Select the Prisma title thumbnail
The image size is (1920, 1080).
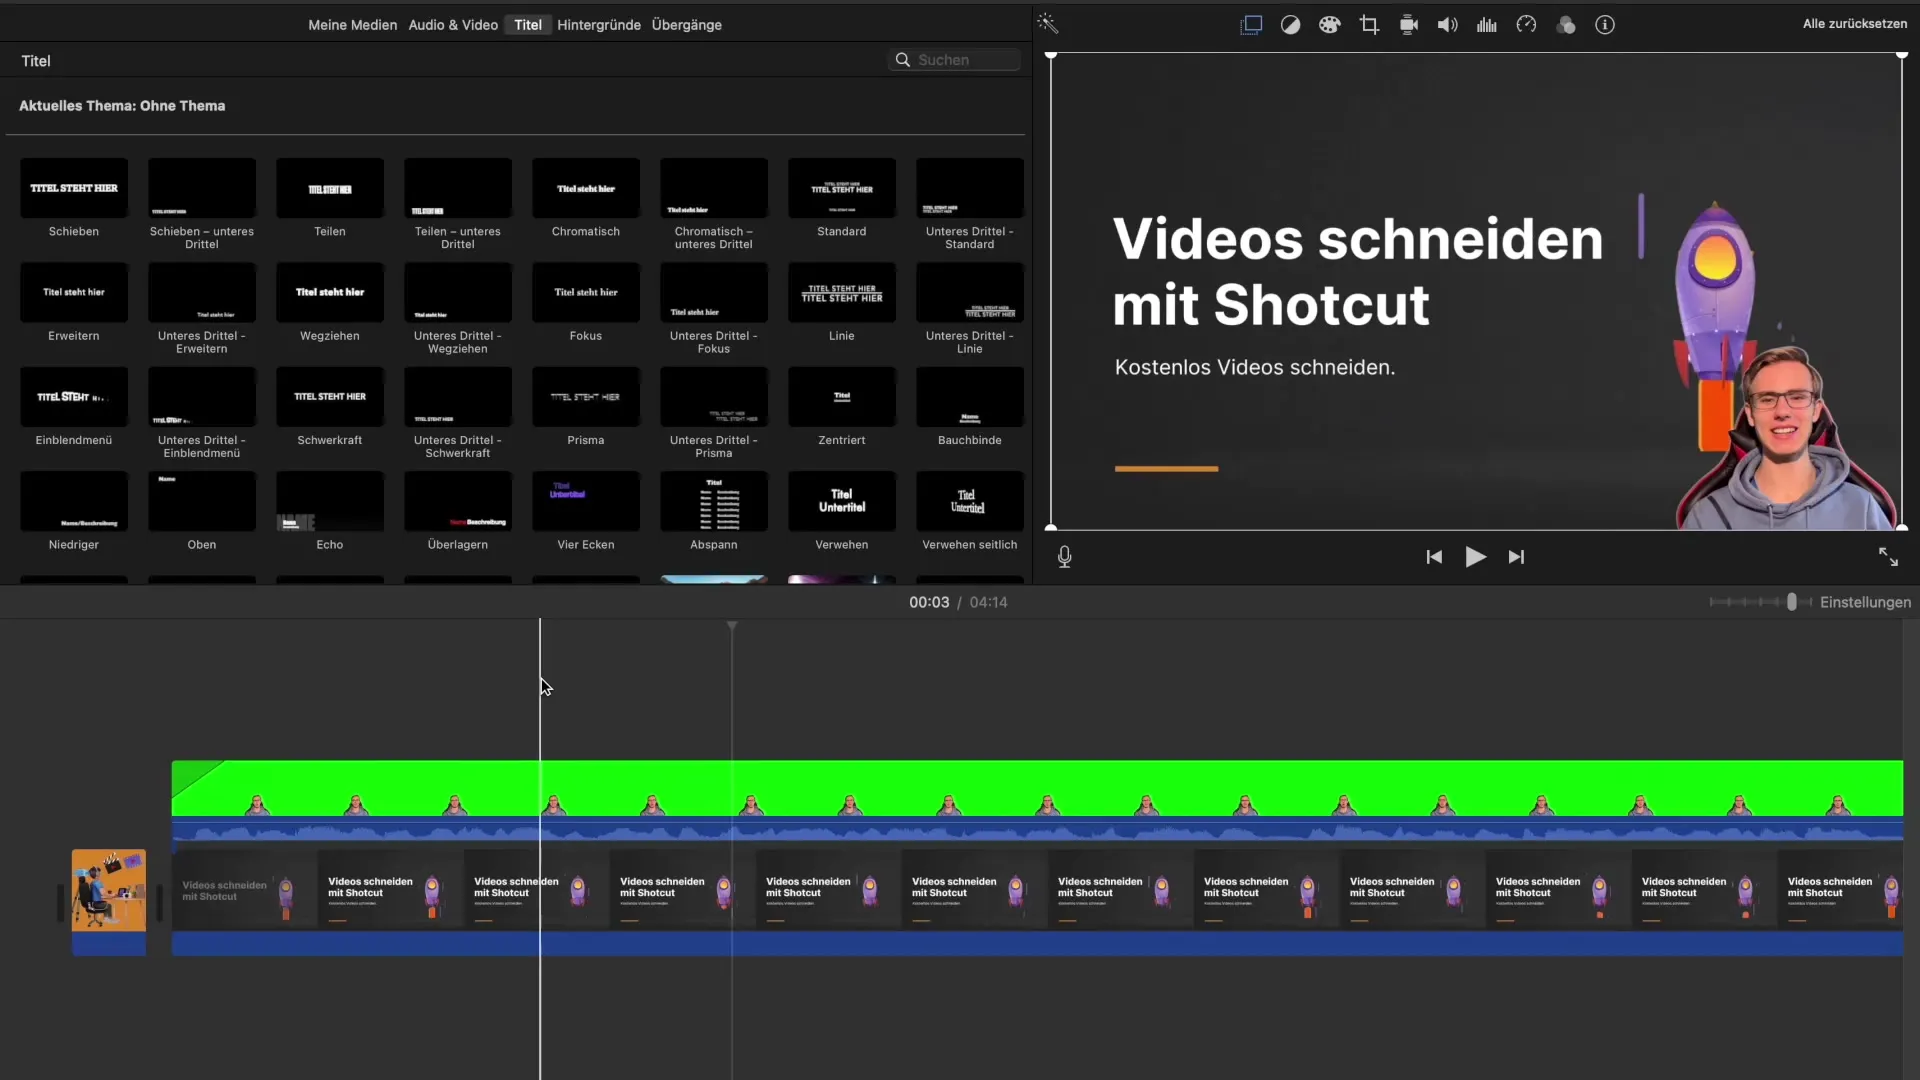point(586,397)
